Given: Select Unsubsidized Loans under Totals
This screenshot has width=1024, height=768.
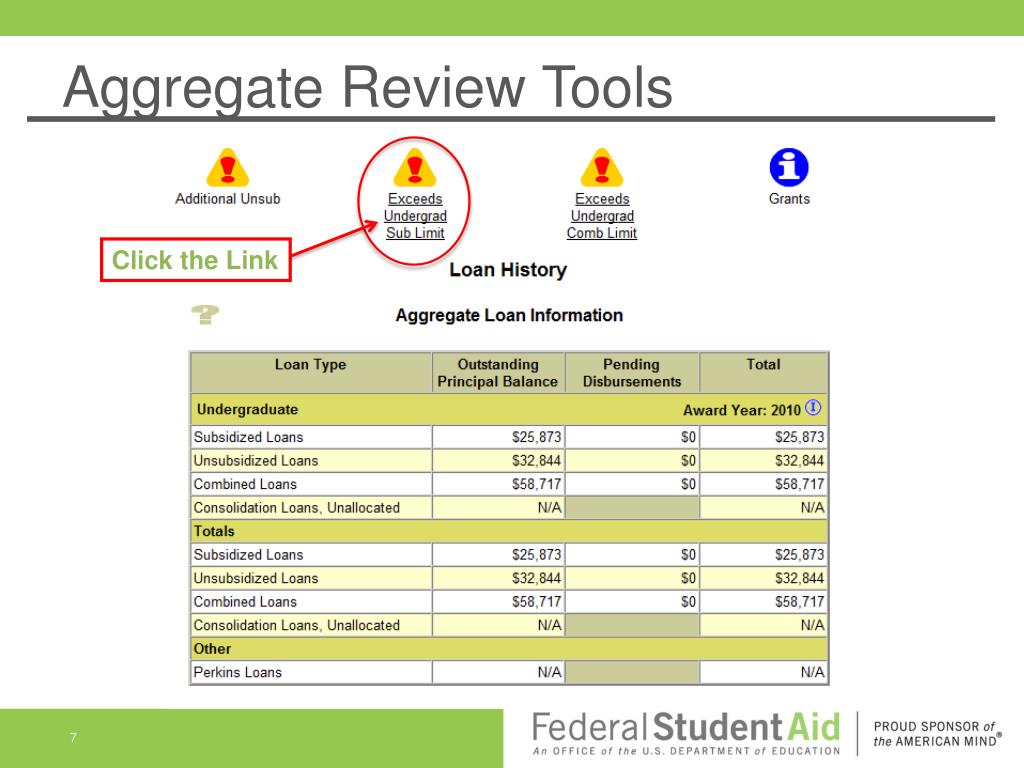Looking at the screenshot, I should coord(255,578).
